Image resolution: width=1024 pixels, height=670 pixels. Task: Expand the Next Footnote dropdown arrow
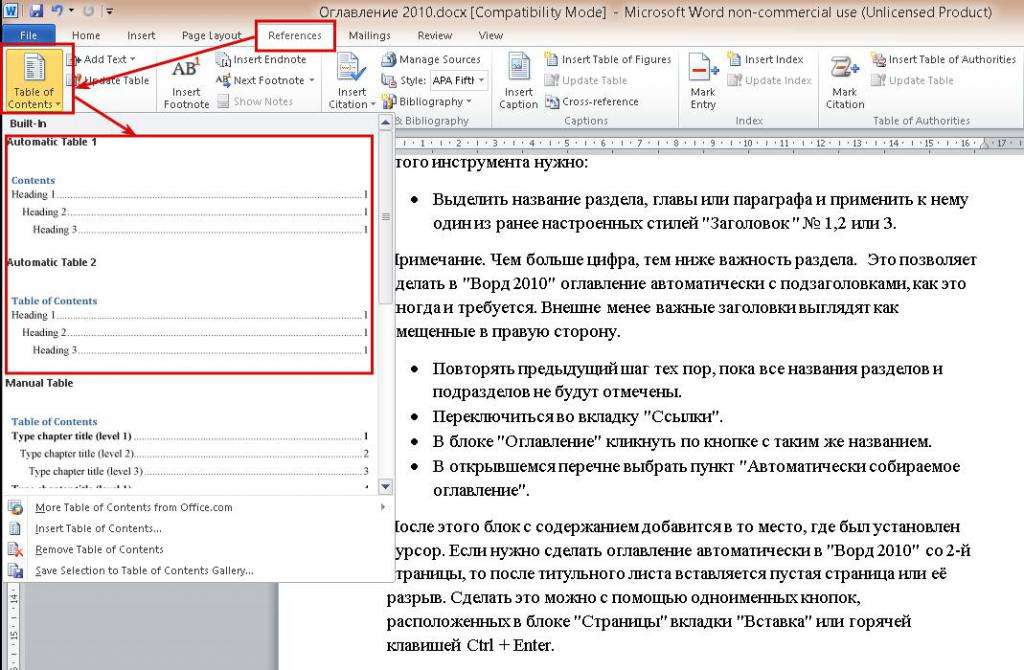(x=312, y=80)
